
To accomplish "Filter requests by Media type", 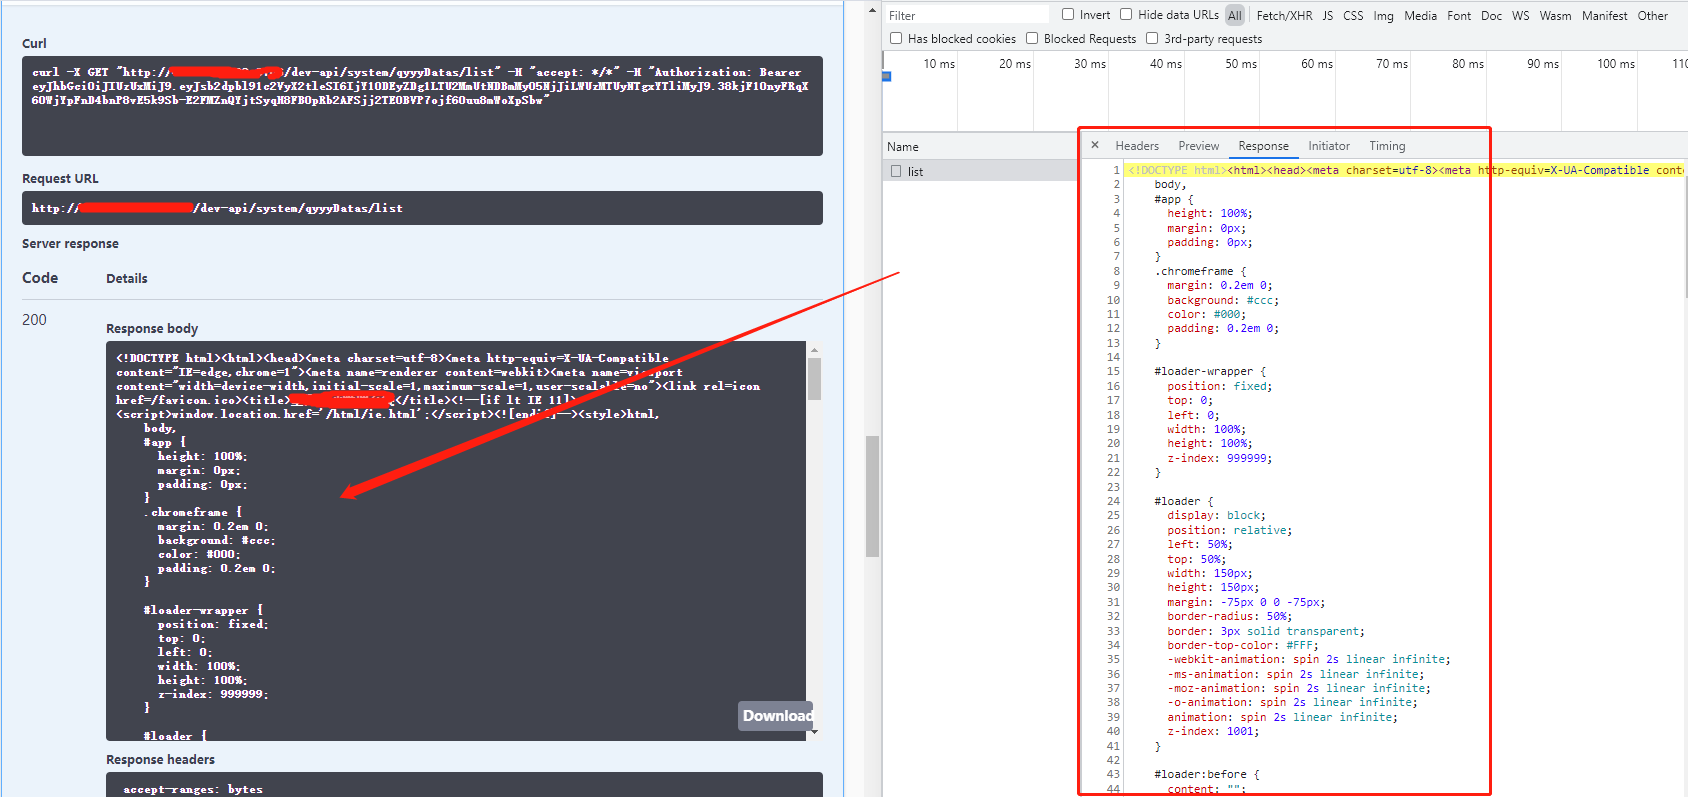I will point(1420,15).
